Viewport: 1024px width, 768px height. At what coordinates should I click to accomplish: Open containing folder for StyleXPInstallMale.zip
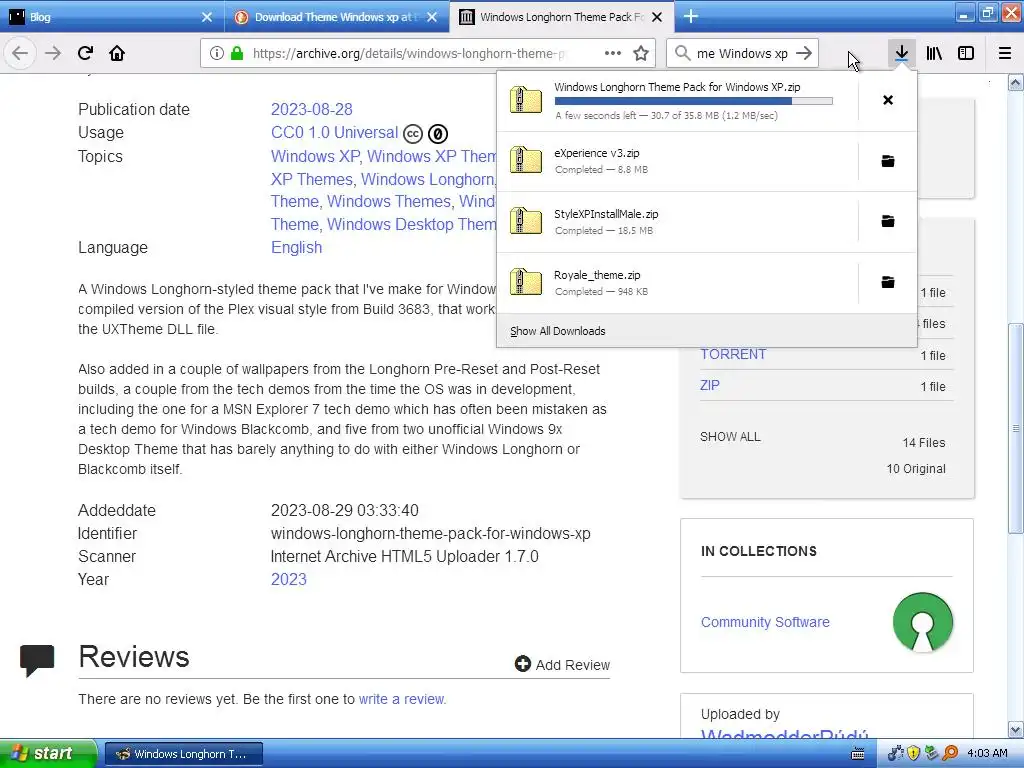pyautogui.click(x=888, y=221)
